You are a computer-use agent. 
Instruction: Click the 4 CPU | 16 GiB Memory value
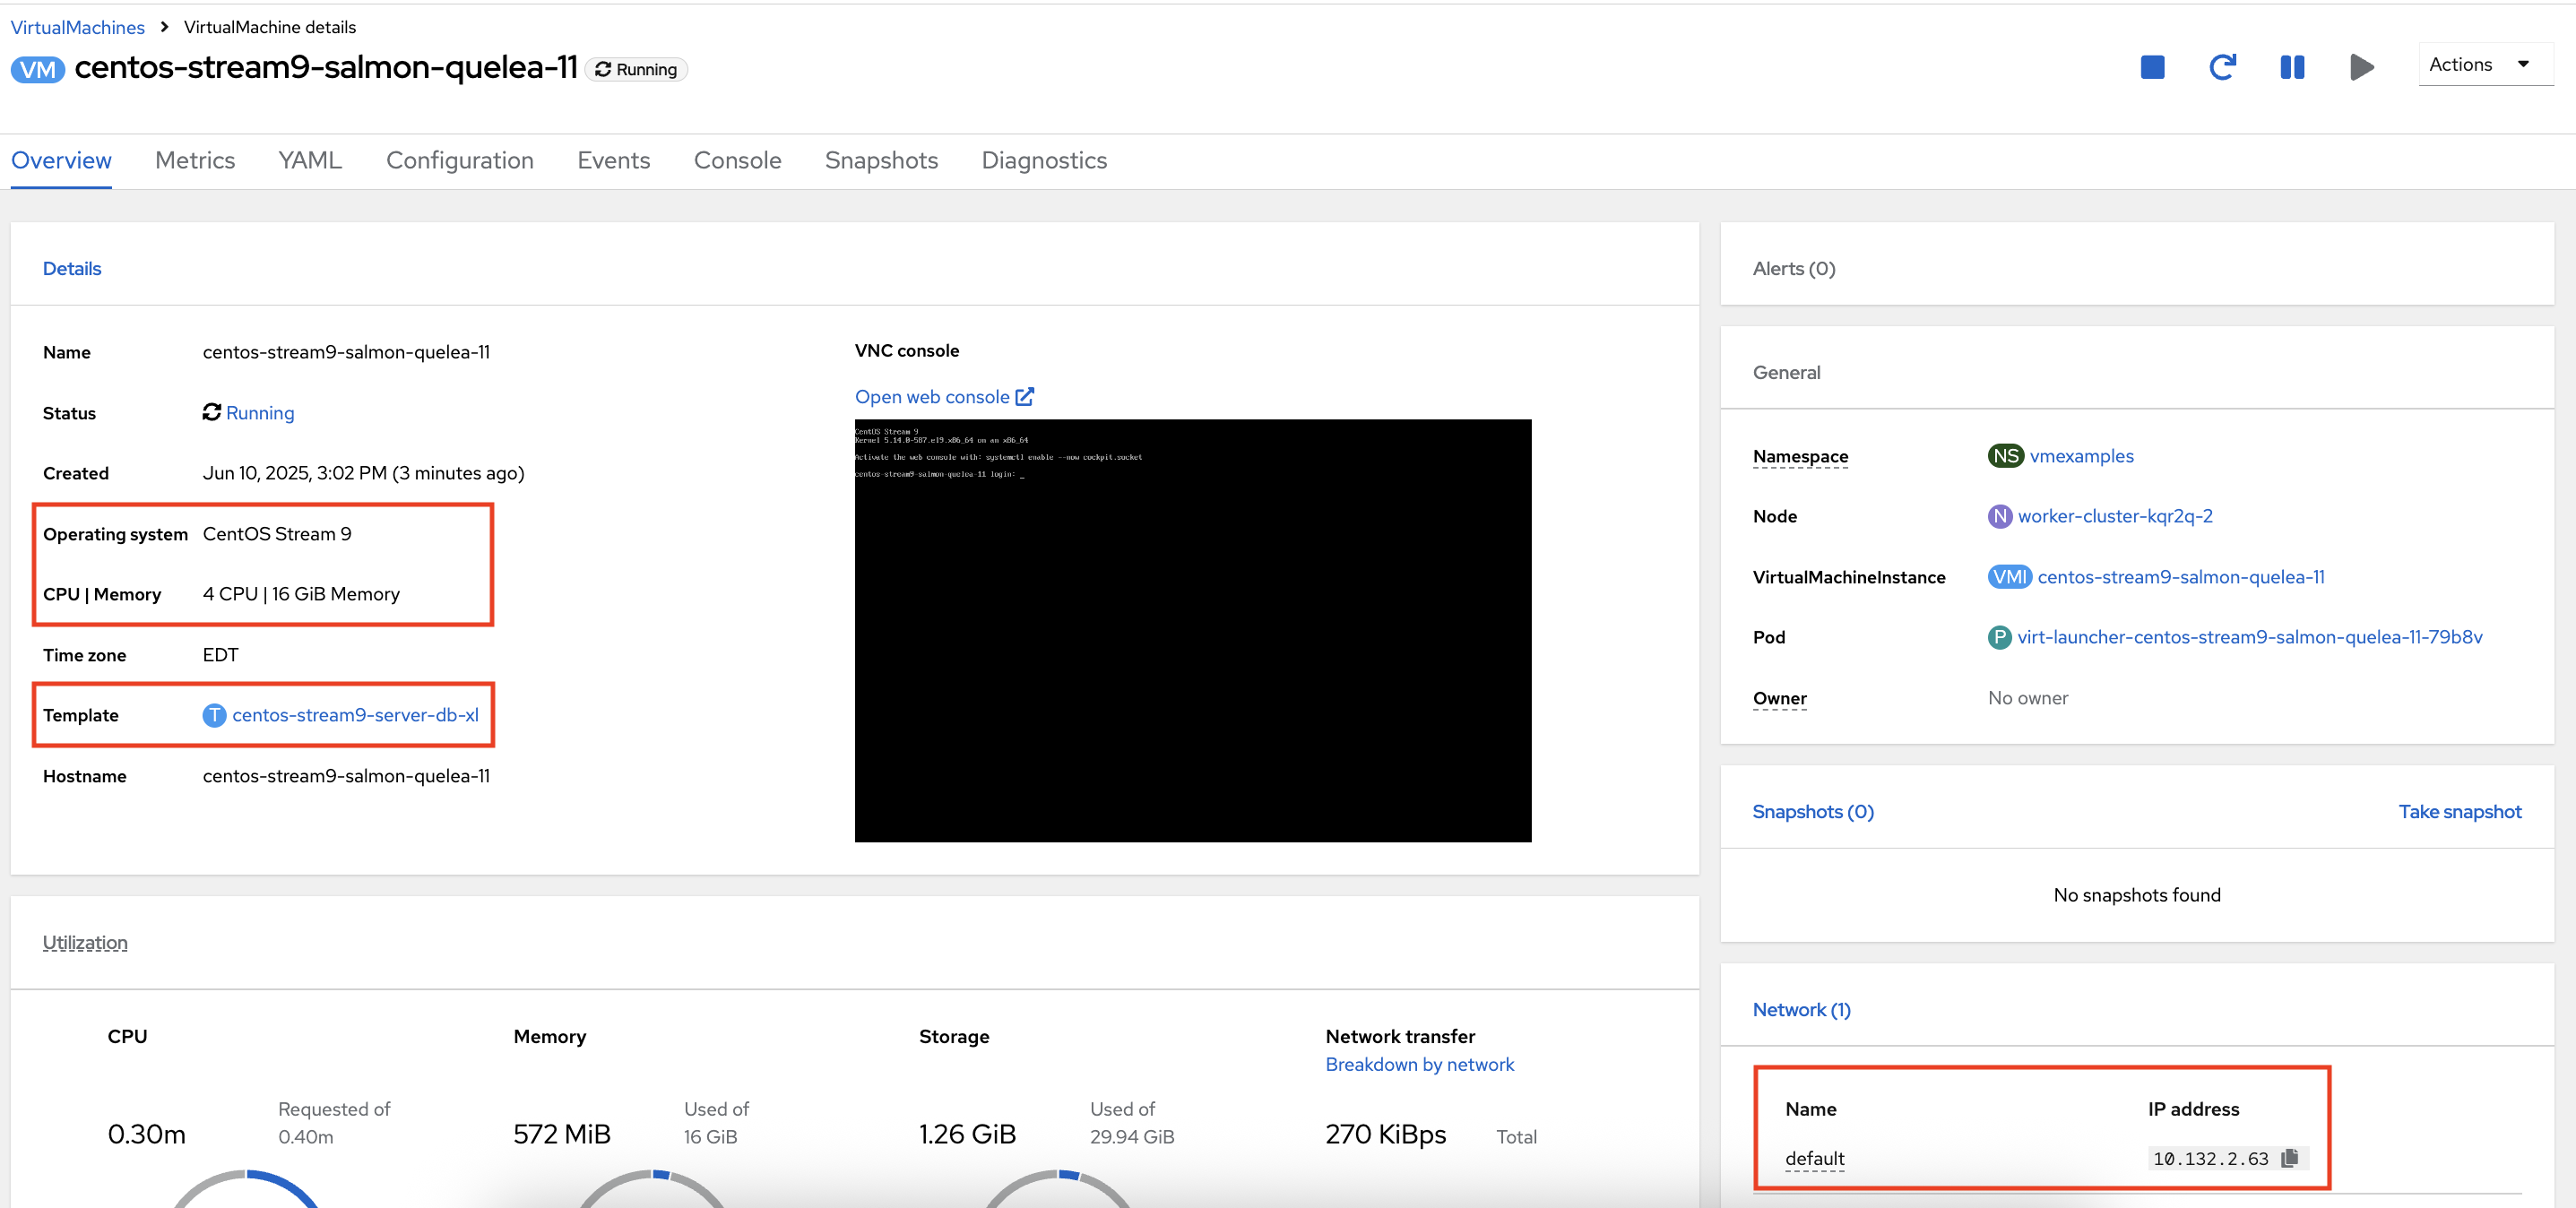tap(301, 594)
